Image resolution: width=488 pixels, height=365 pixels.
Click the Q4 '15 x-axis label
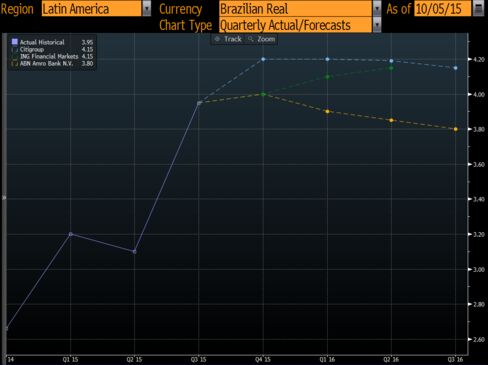coord(263,360)
